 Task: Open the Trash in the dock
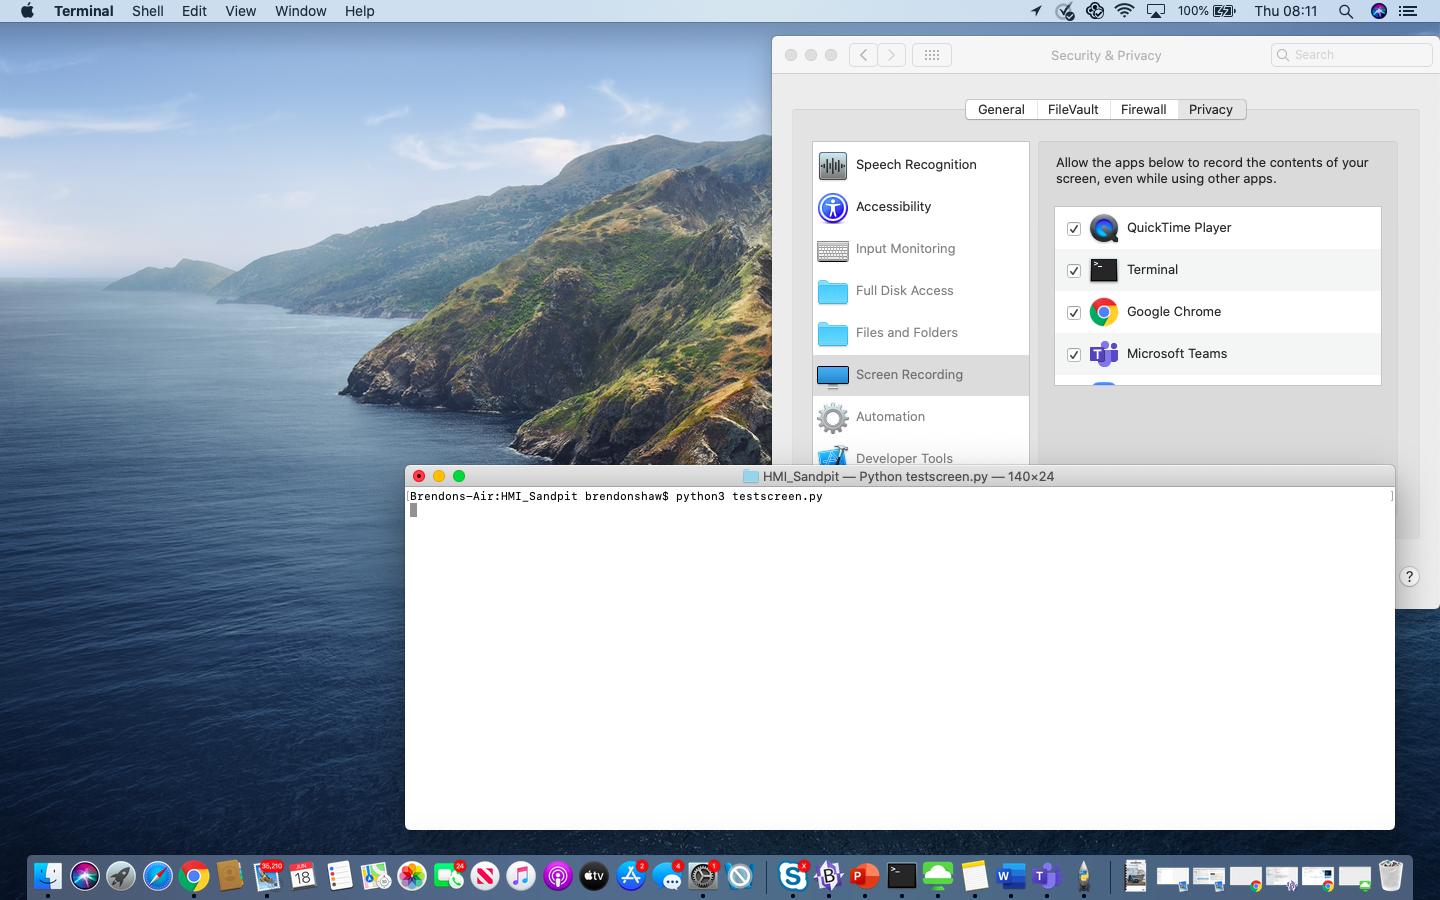tap(1391, 877)
